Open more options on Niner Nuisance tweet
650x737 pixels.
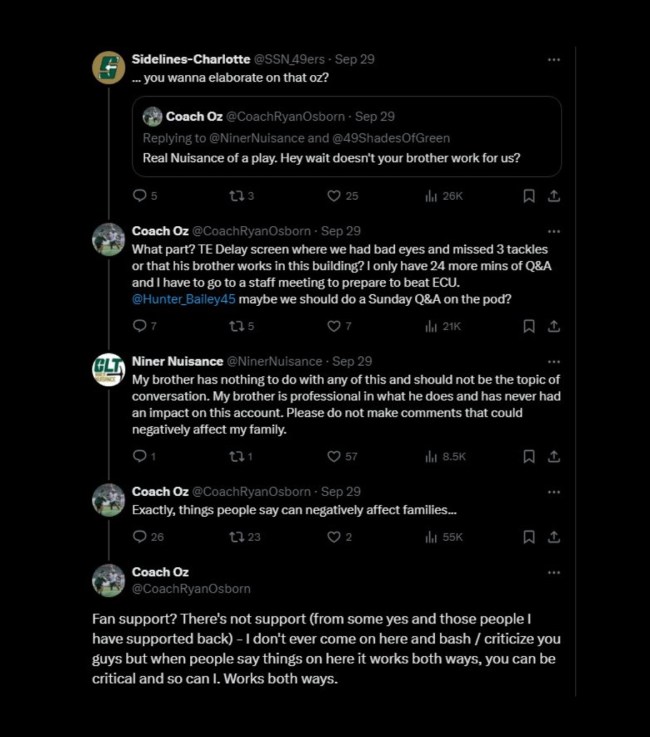[553, 361]
